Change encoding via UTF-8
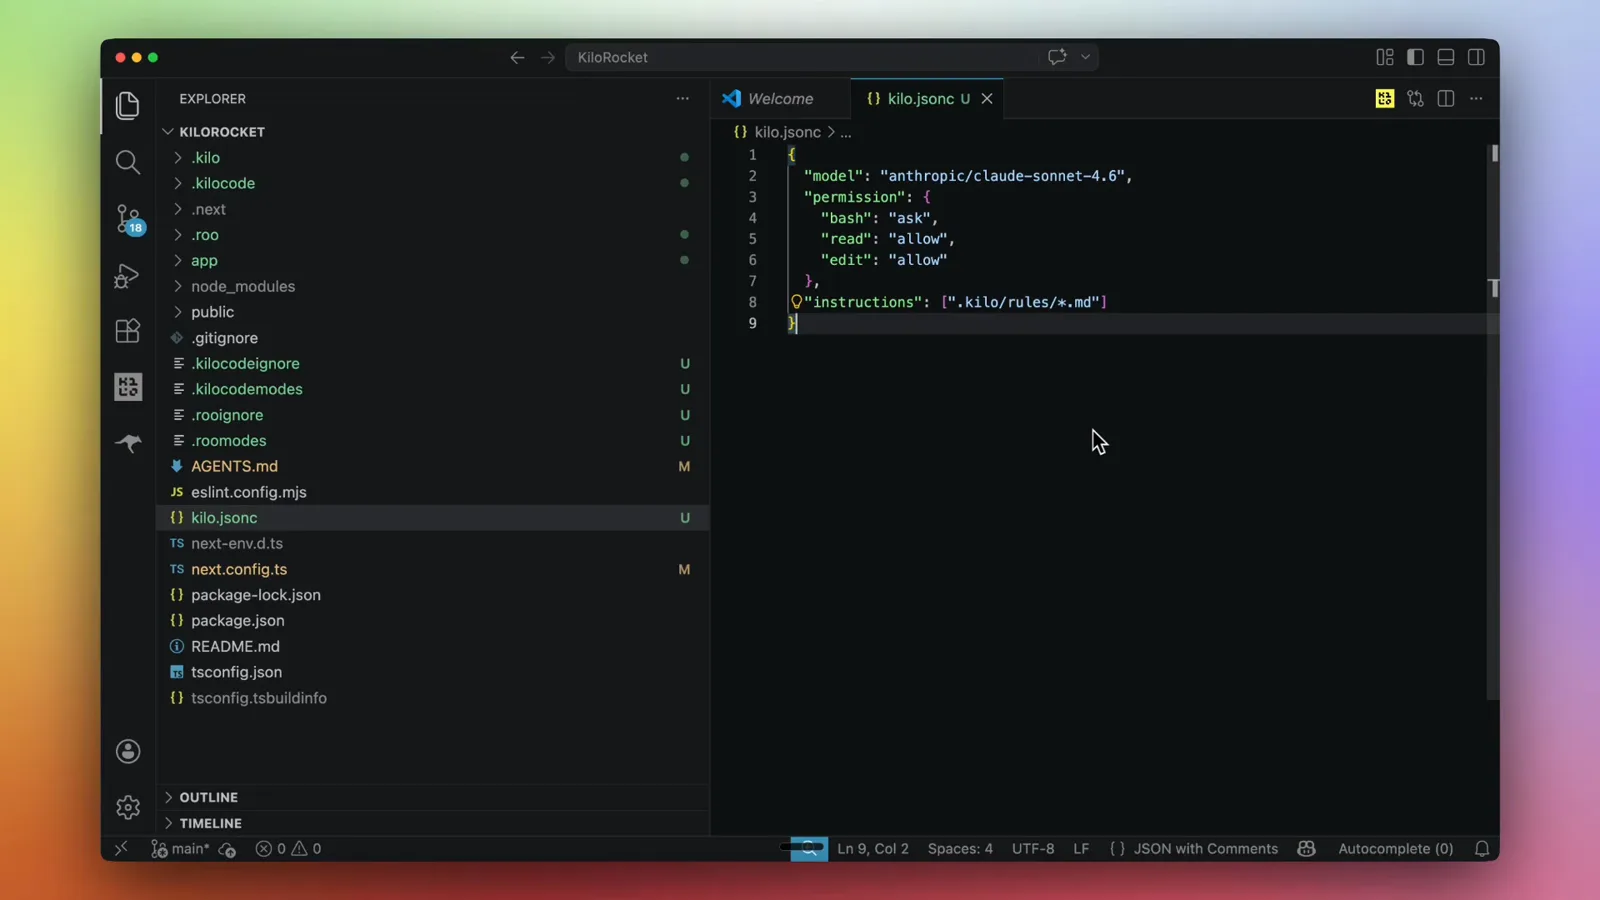This screenshot has width=1600, height=900. click(1033, 849)
